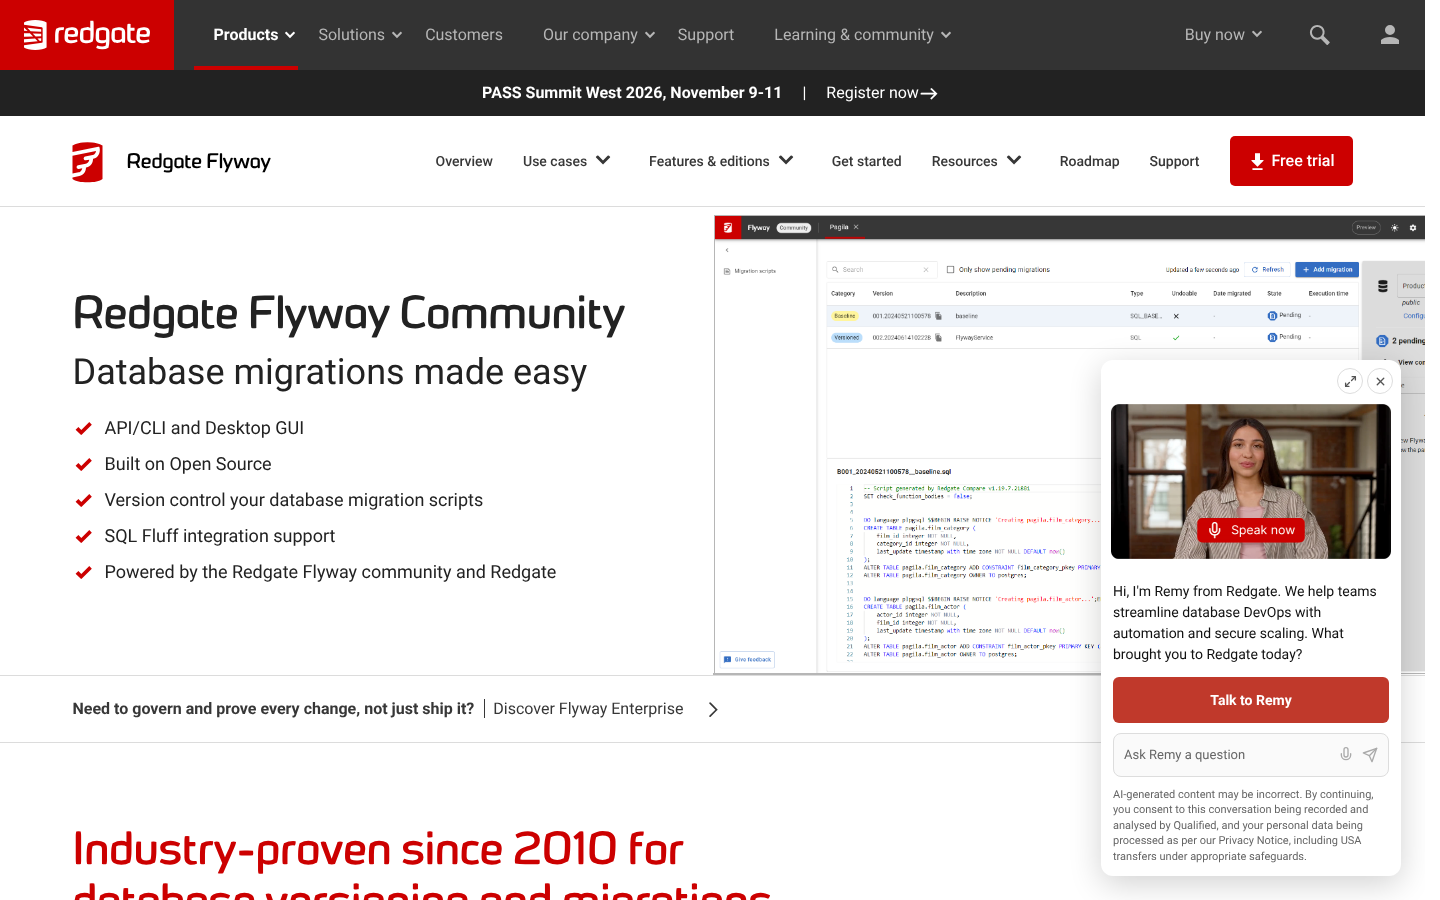Open the site search magnifier icon
Viewport: 1440px width, 900px height.
pyautogui.click(x=1319, y=35)
